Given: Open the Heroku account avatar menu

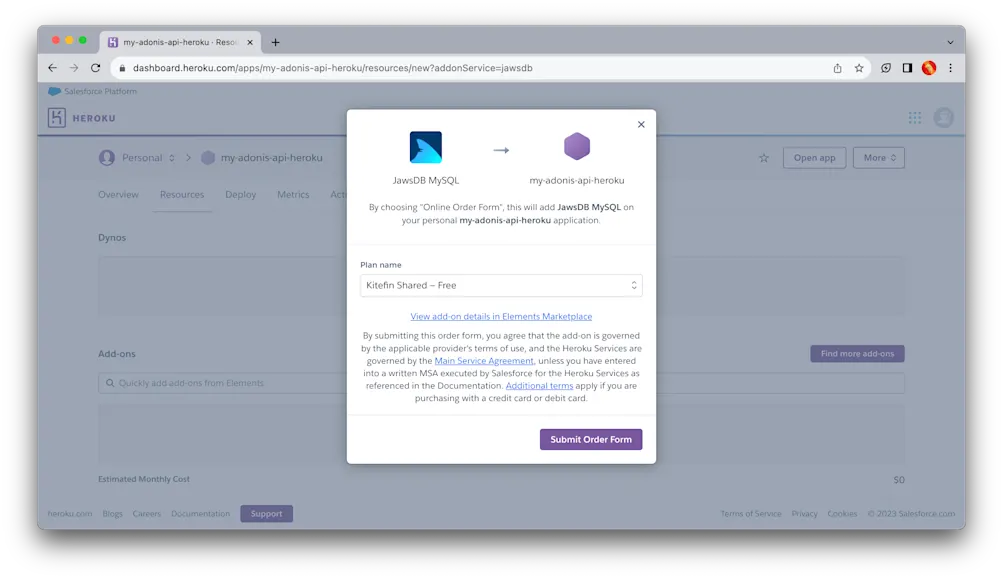Looking at the screenshot, I should [944, 118].
